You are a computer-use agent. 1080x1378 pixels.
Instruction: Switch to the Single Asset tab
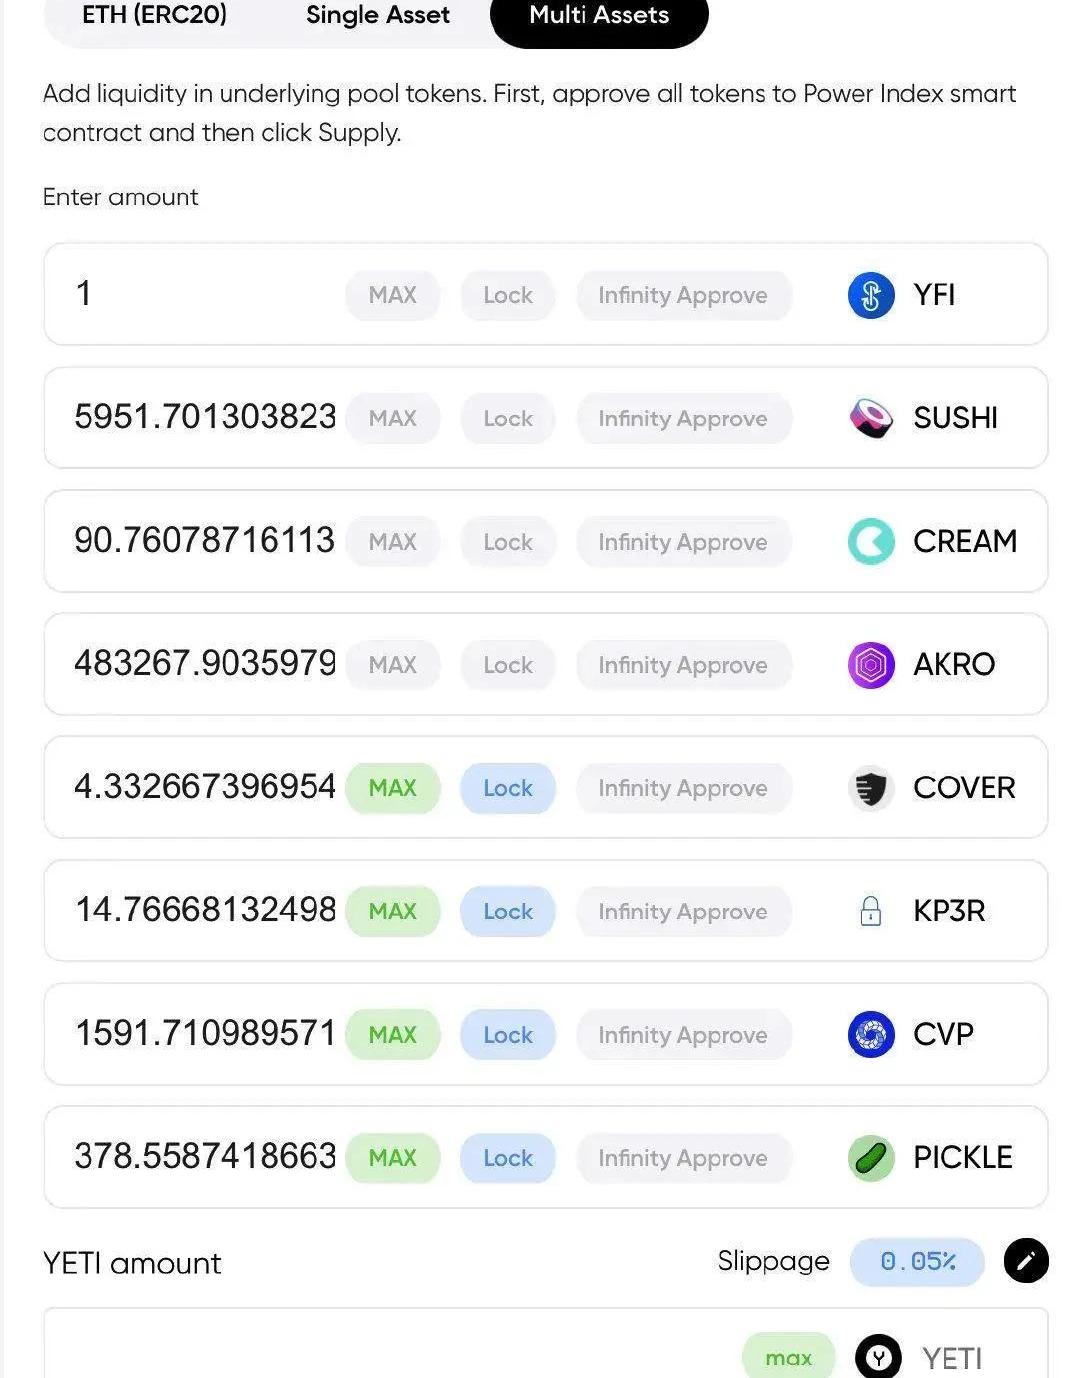[377, 16]
